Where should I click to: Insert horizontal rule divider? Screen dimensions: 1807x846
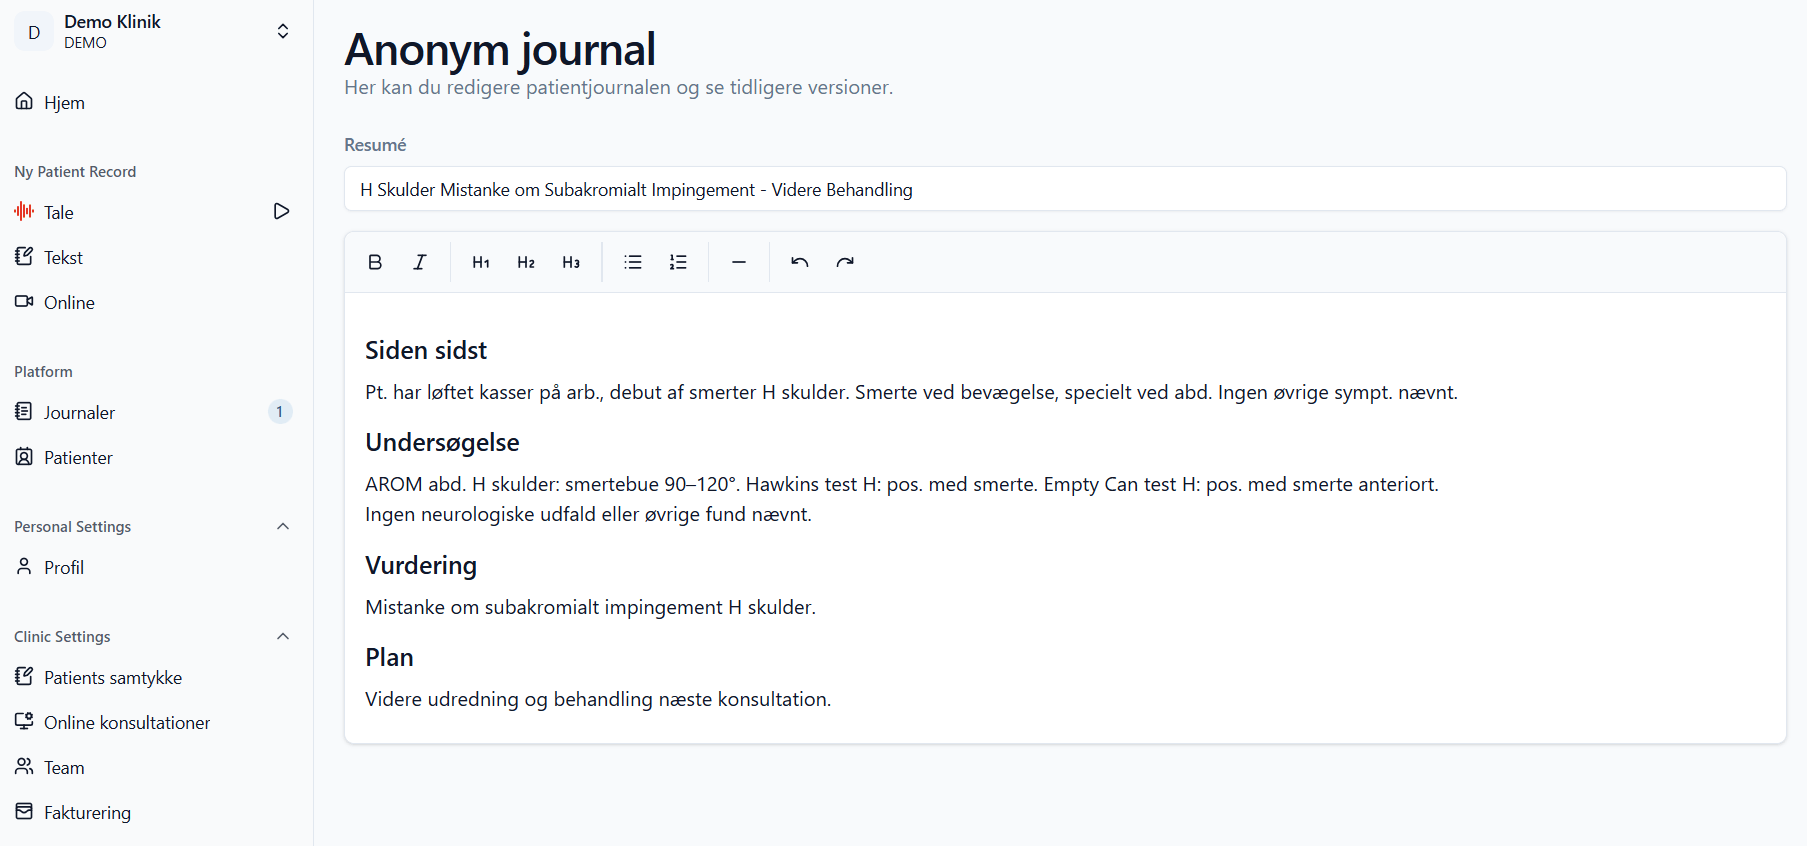(x=739, y=262)
